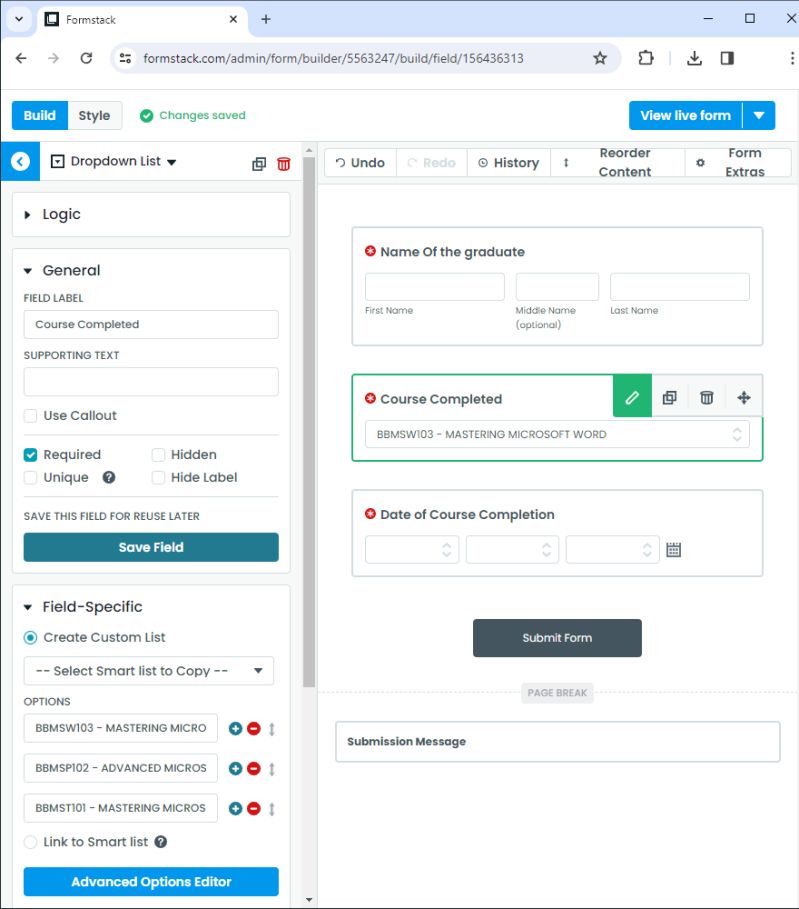Click the First Name input box
This screenshot has width=799, height=909.
tap(435, 287)
